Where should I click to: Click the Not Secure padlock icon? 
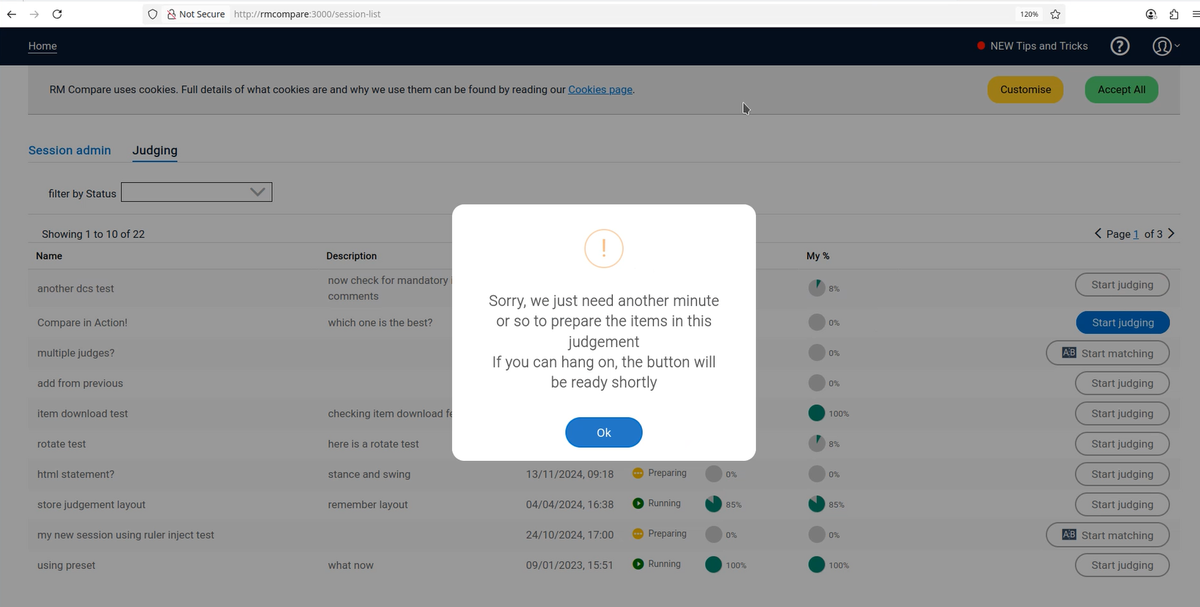point(171,14)
